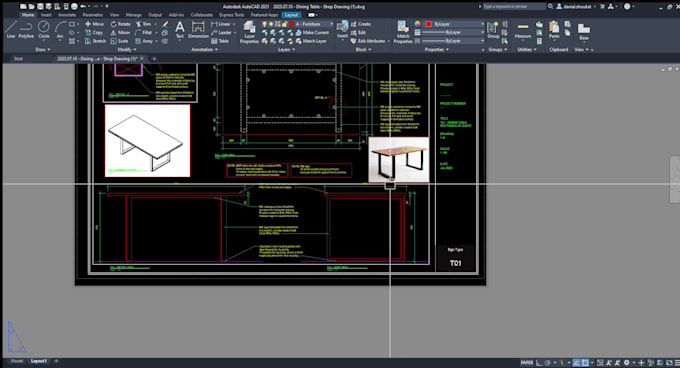This screenshot has height=368, width=680.
Task: Click the Object Color wheel icon
Action: pyautogui.click(x=417, y=24)
